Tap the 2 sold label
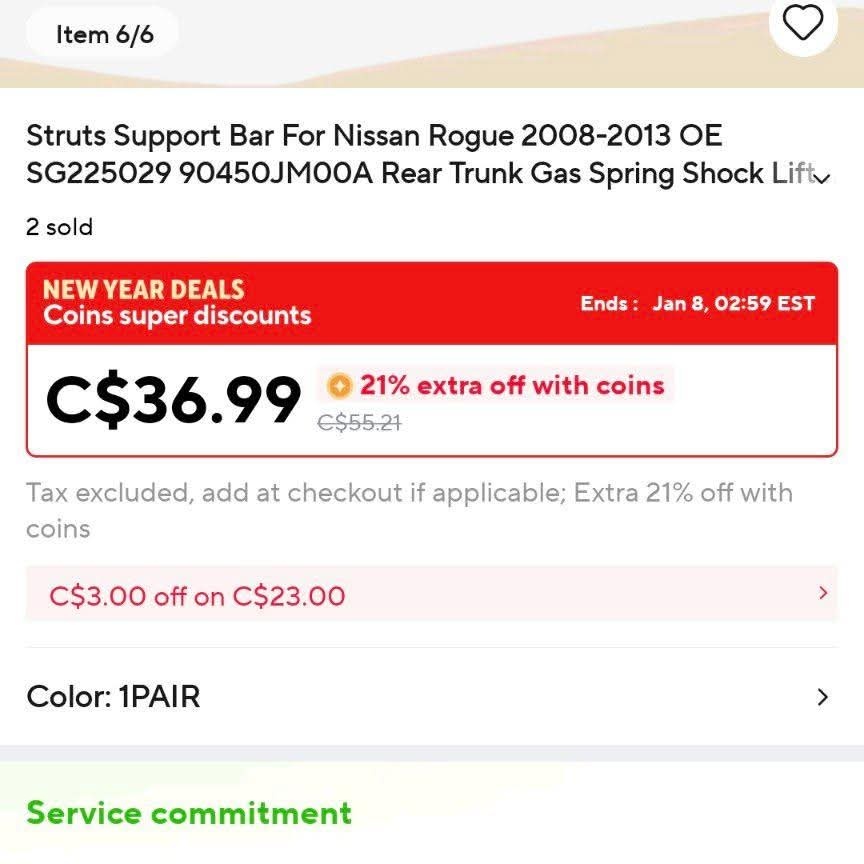This screenshot has height=864, width=864. [x=60, y=227]
